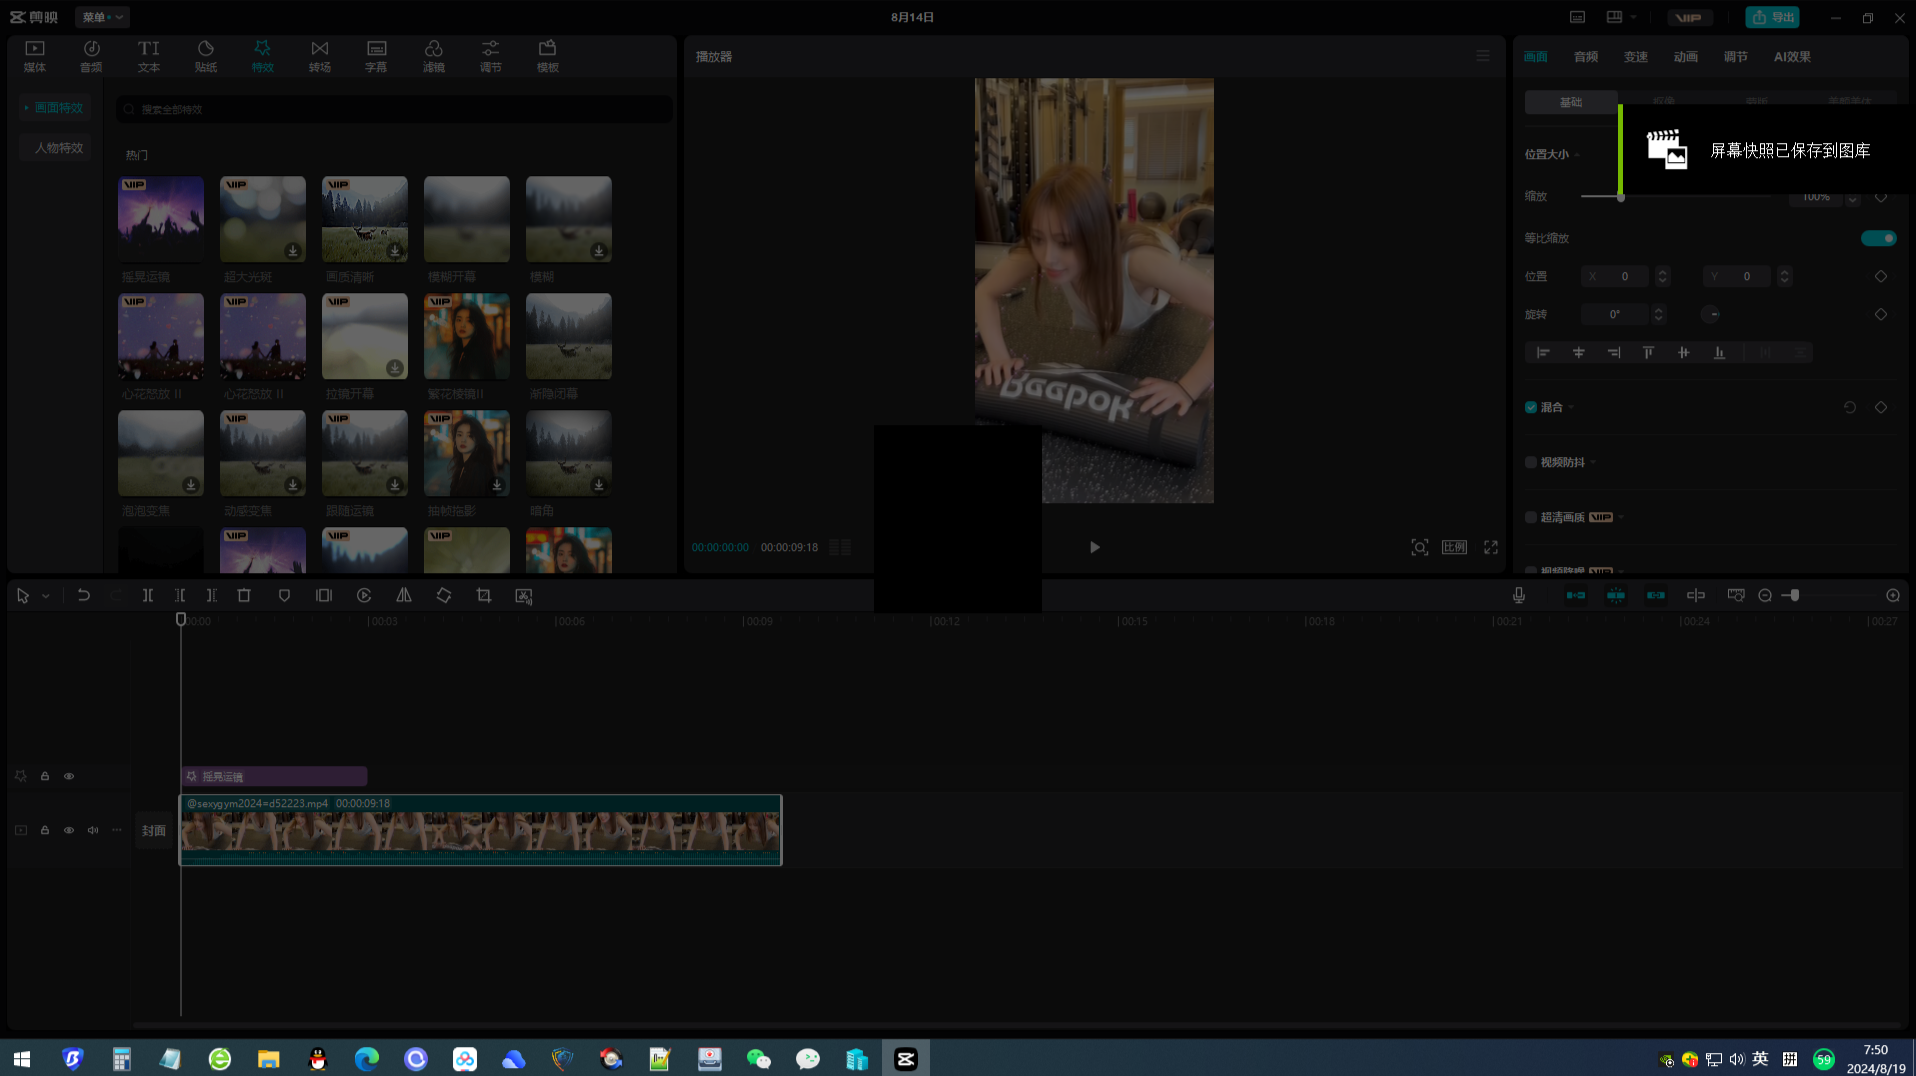1916x1076 pixels.
Task: Click the 导出 export button
Action: tap(1773, 17)
